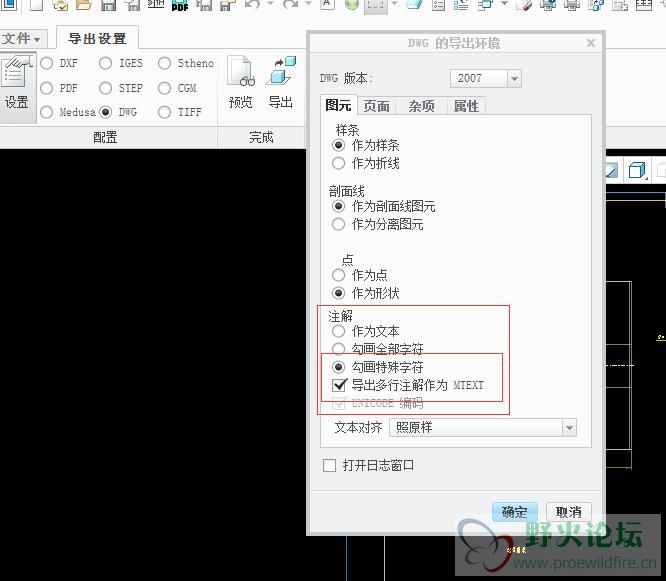This screenshot has height=581, width=666.
Task: Select the STEP export format
Action: tap(105, 88)
